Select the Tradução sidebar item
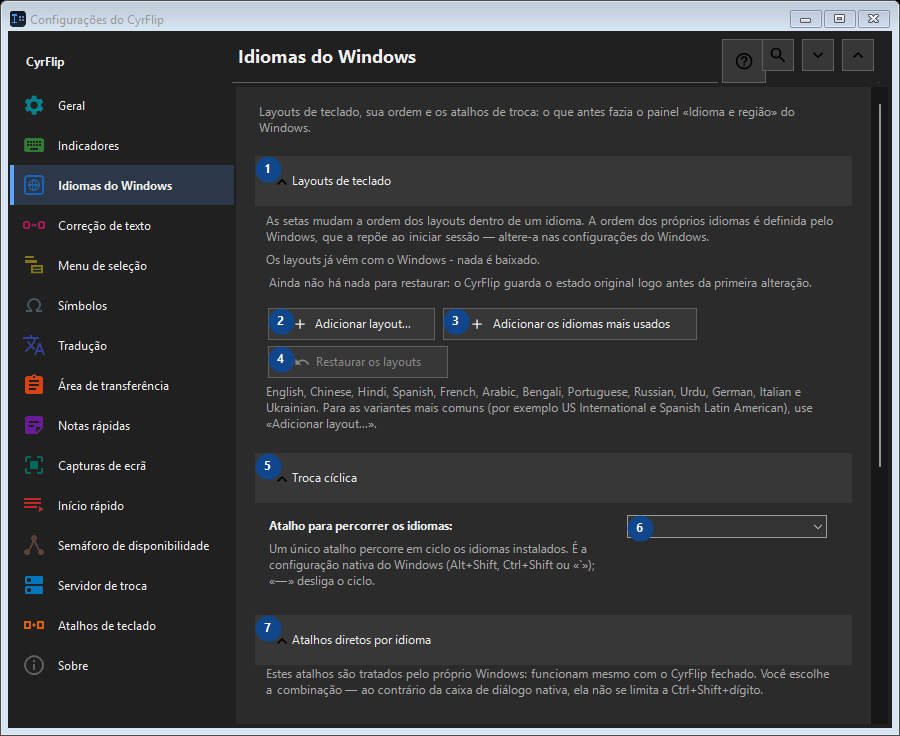The height and width of the screenshot is (736, 900). click(x=122, y=346)
